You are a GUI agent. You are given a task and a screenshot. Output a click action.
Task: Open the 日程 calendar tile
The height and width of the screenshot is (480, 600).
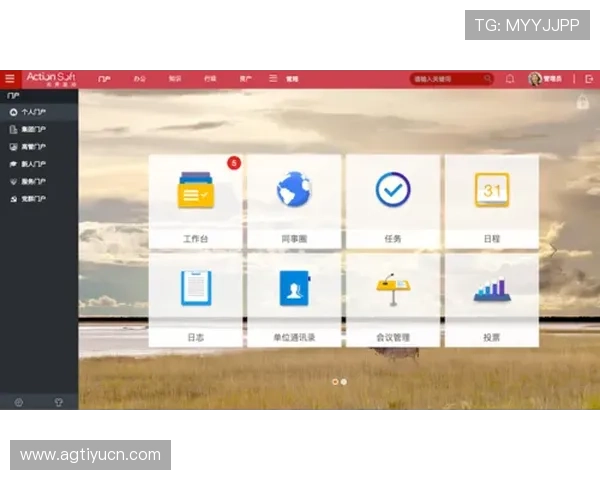coord(492,201)
